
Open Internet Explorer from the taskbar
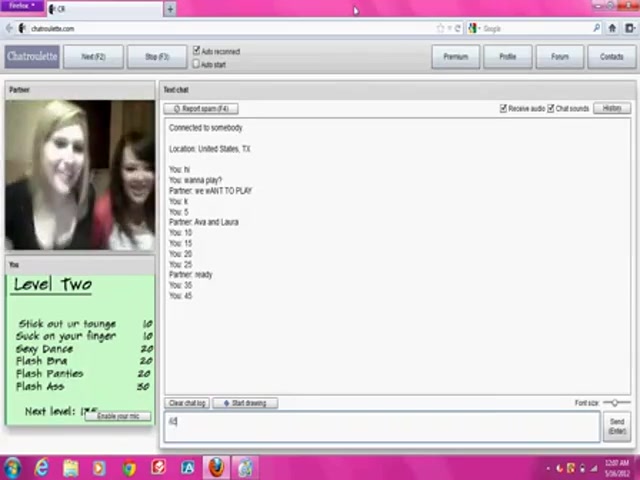[x=42, y=467]
